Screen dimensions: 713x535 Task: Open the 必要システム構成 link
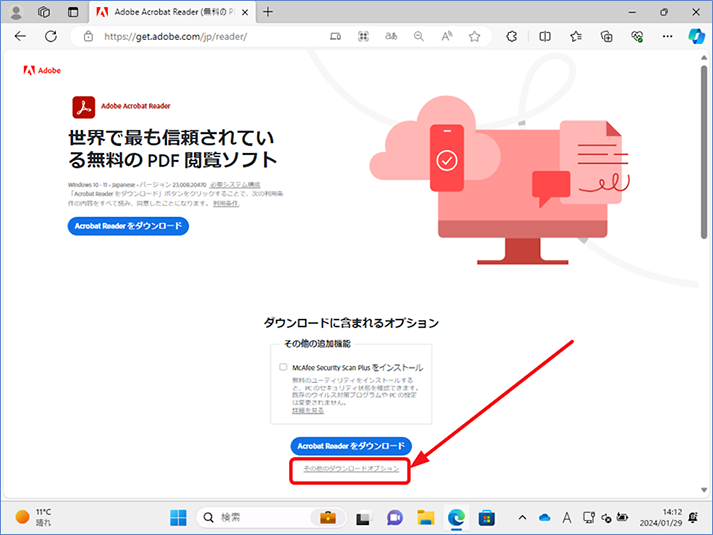(235, 185)
